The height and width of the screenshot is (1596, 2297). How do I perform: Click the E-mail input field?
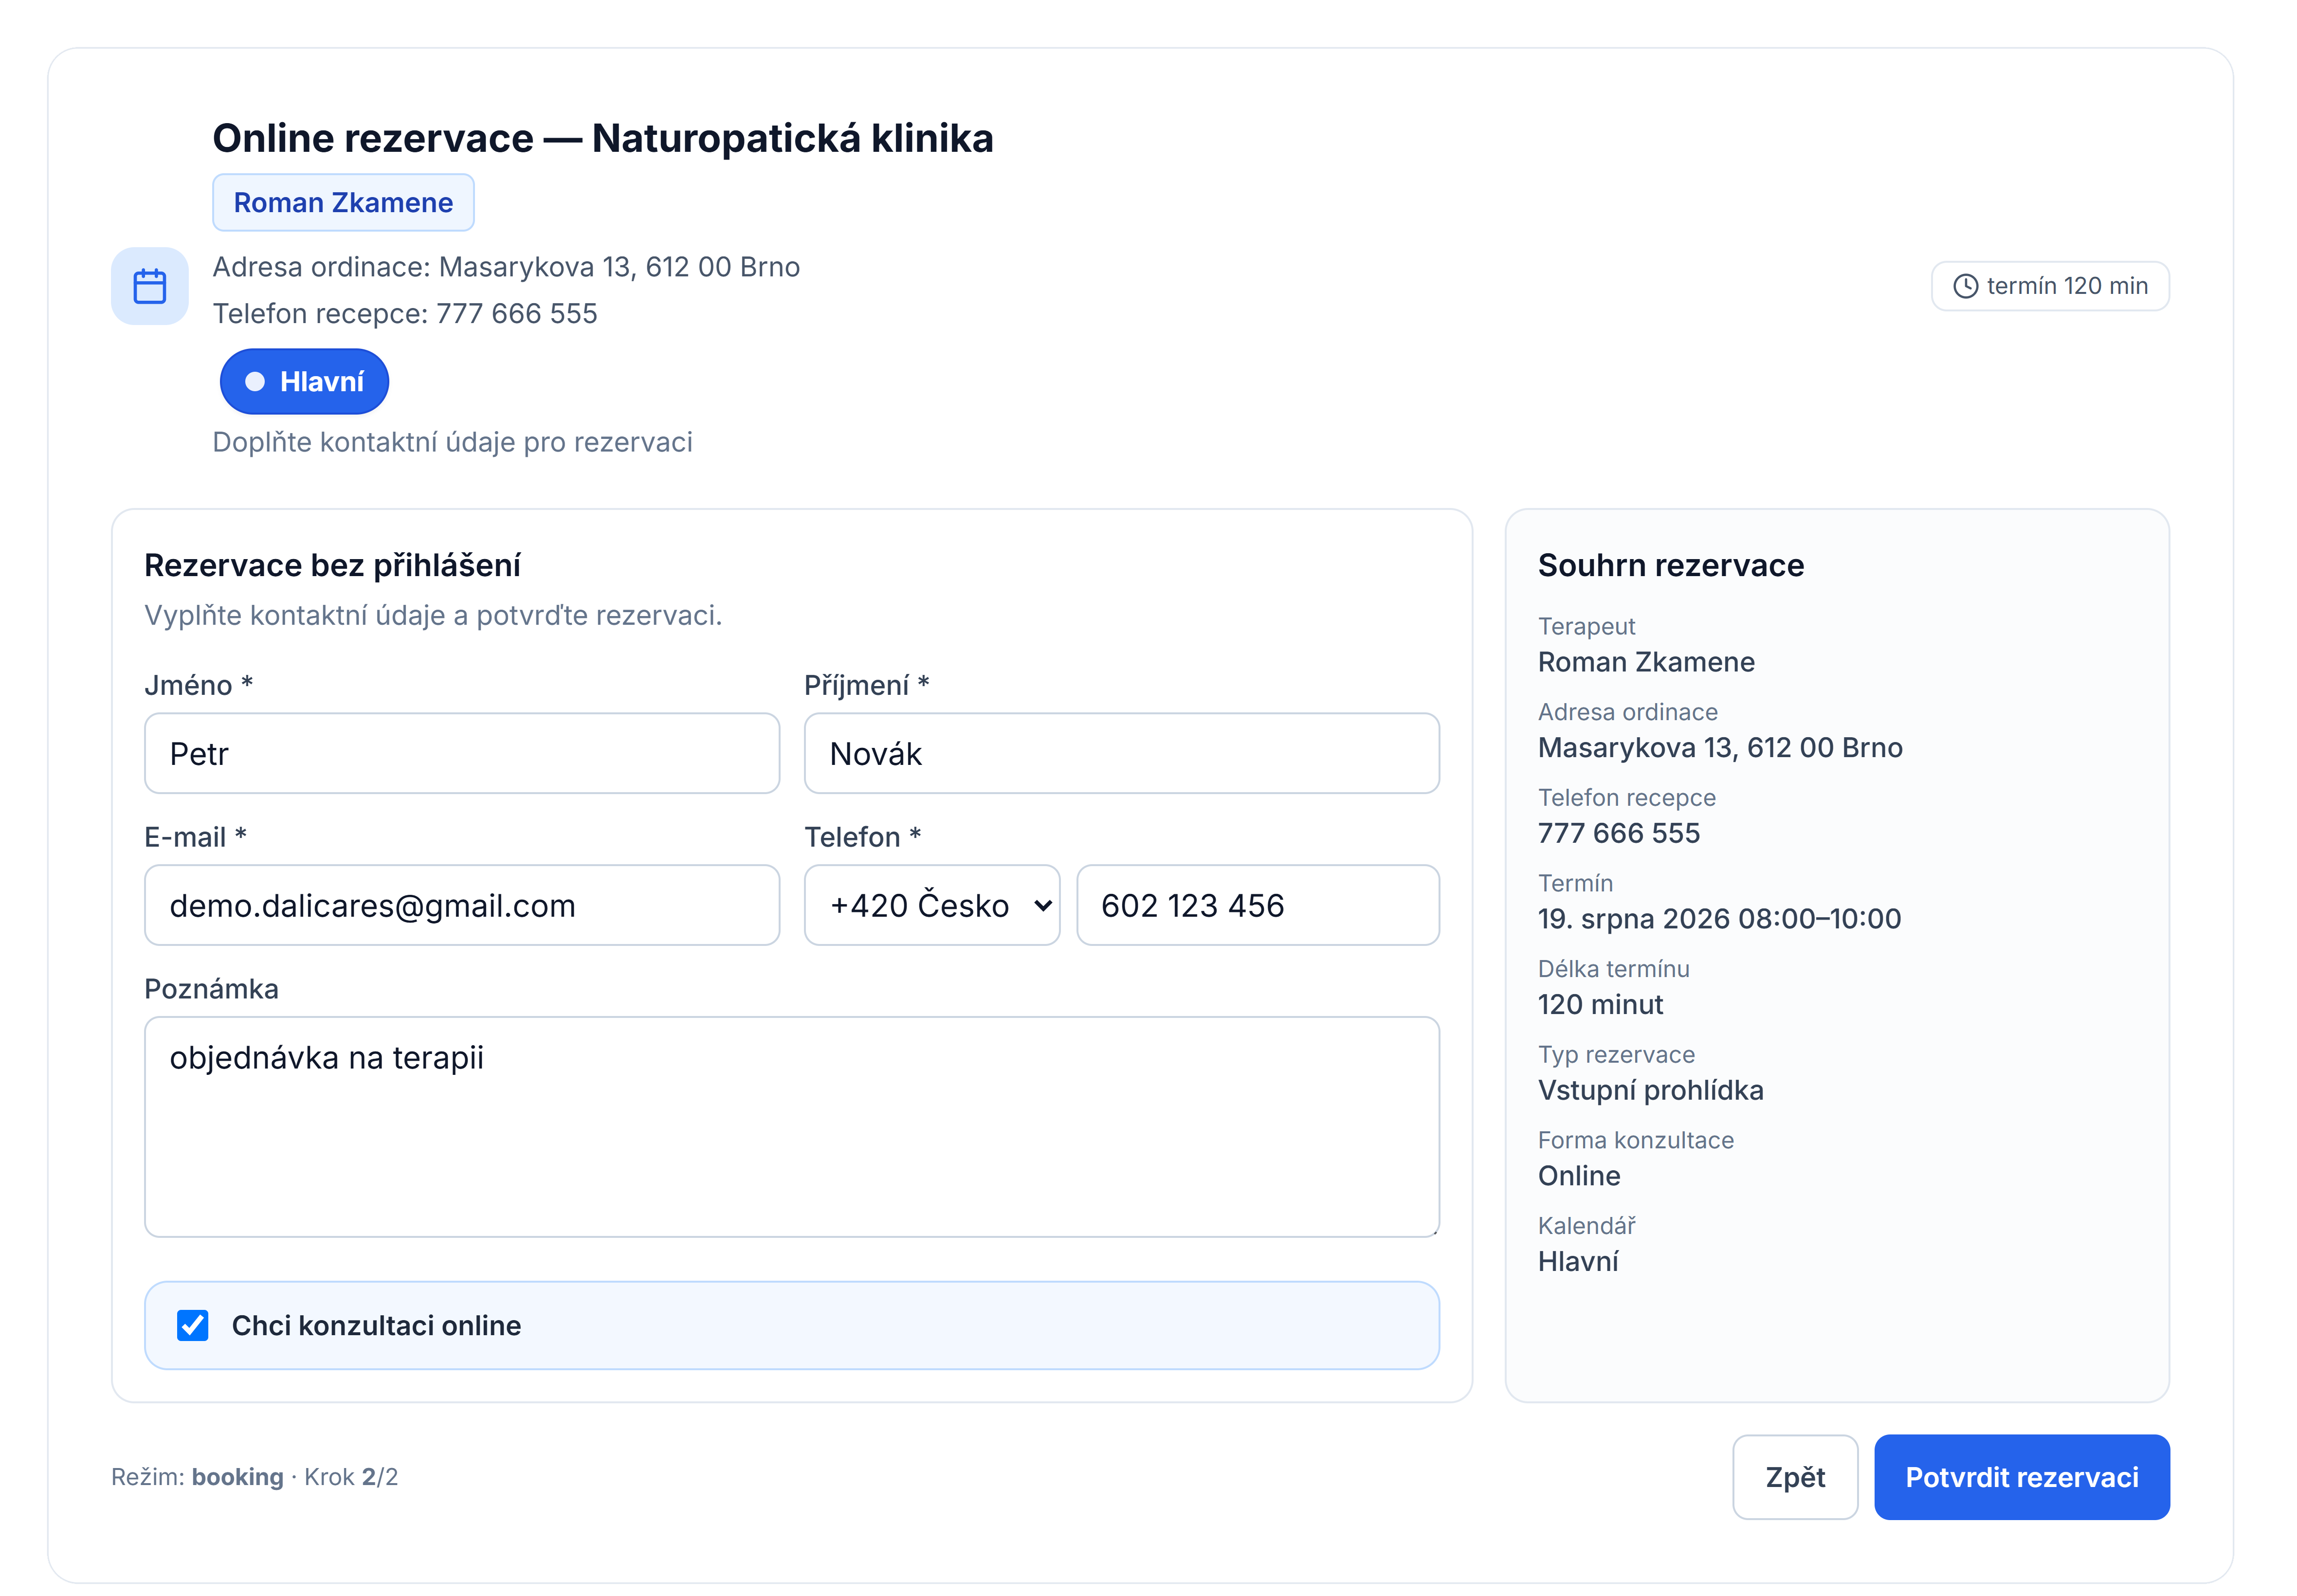click(x=462, y=905)
